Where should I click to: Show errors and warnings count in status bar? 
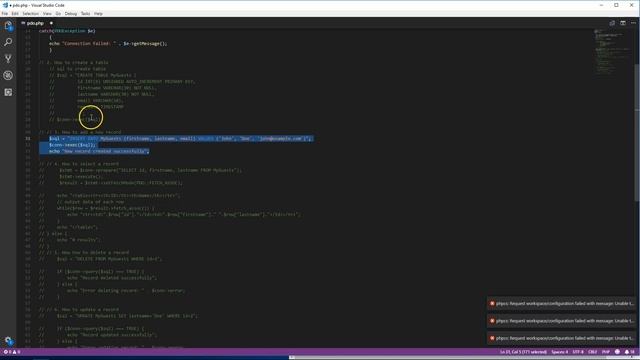click(x=12, y=352)
